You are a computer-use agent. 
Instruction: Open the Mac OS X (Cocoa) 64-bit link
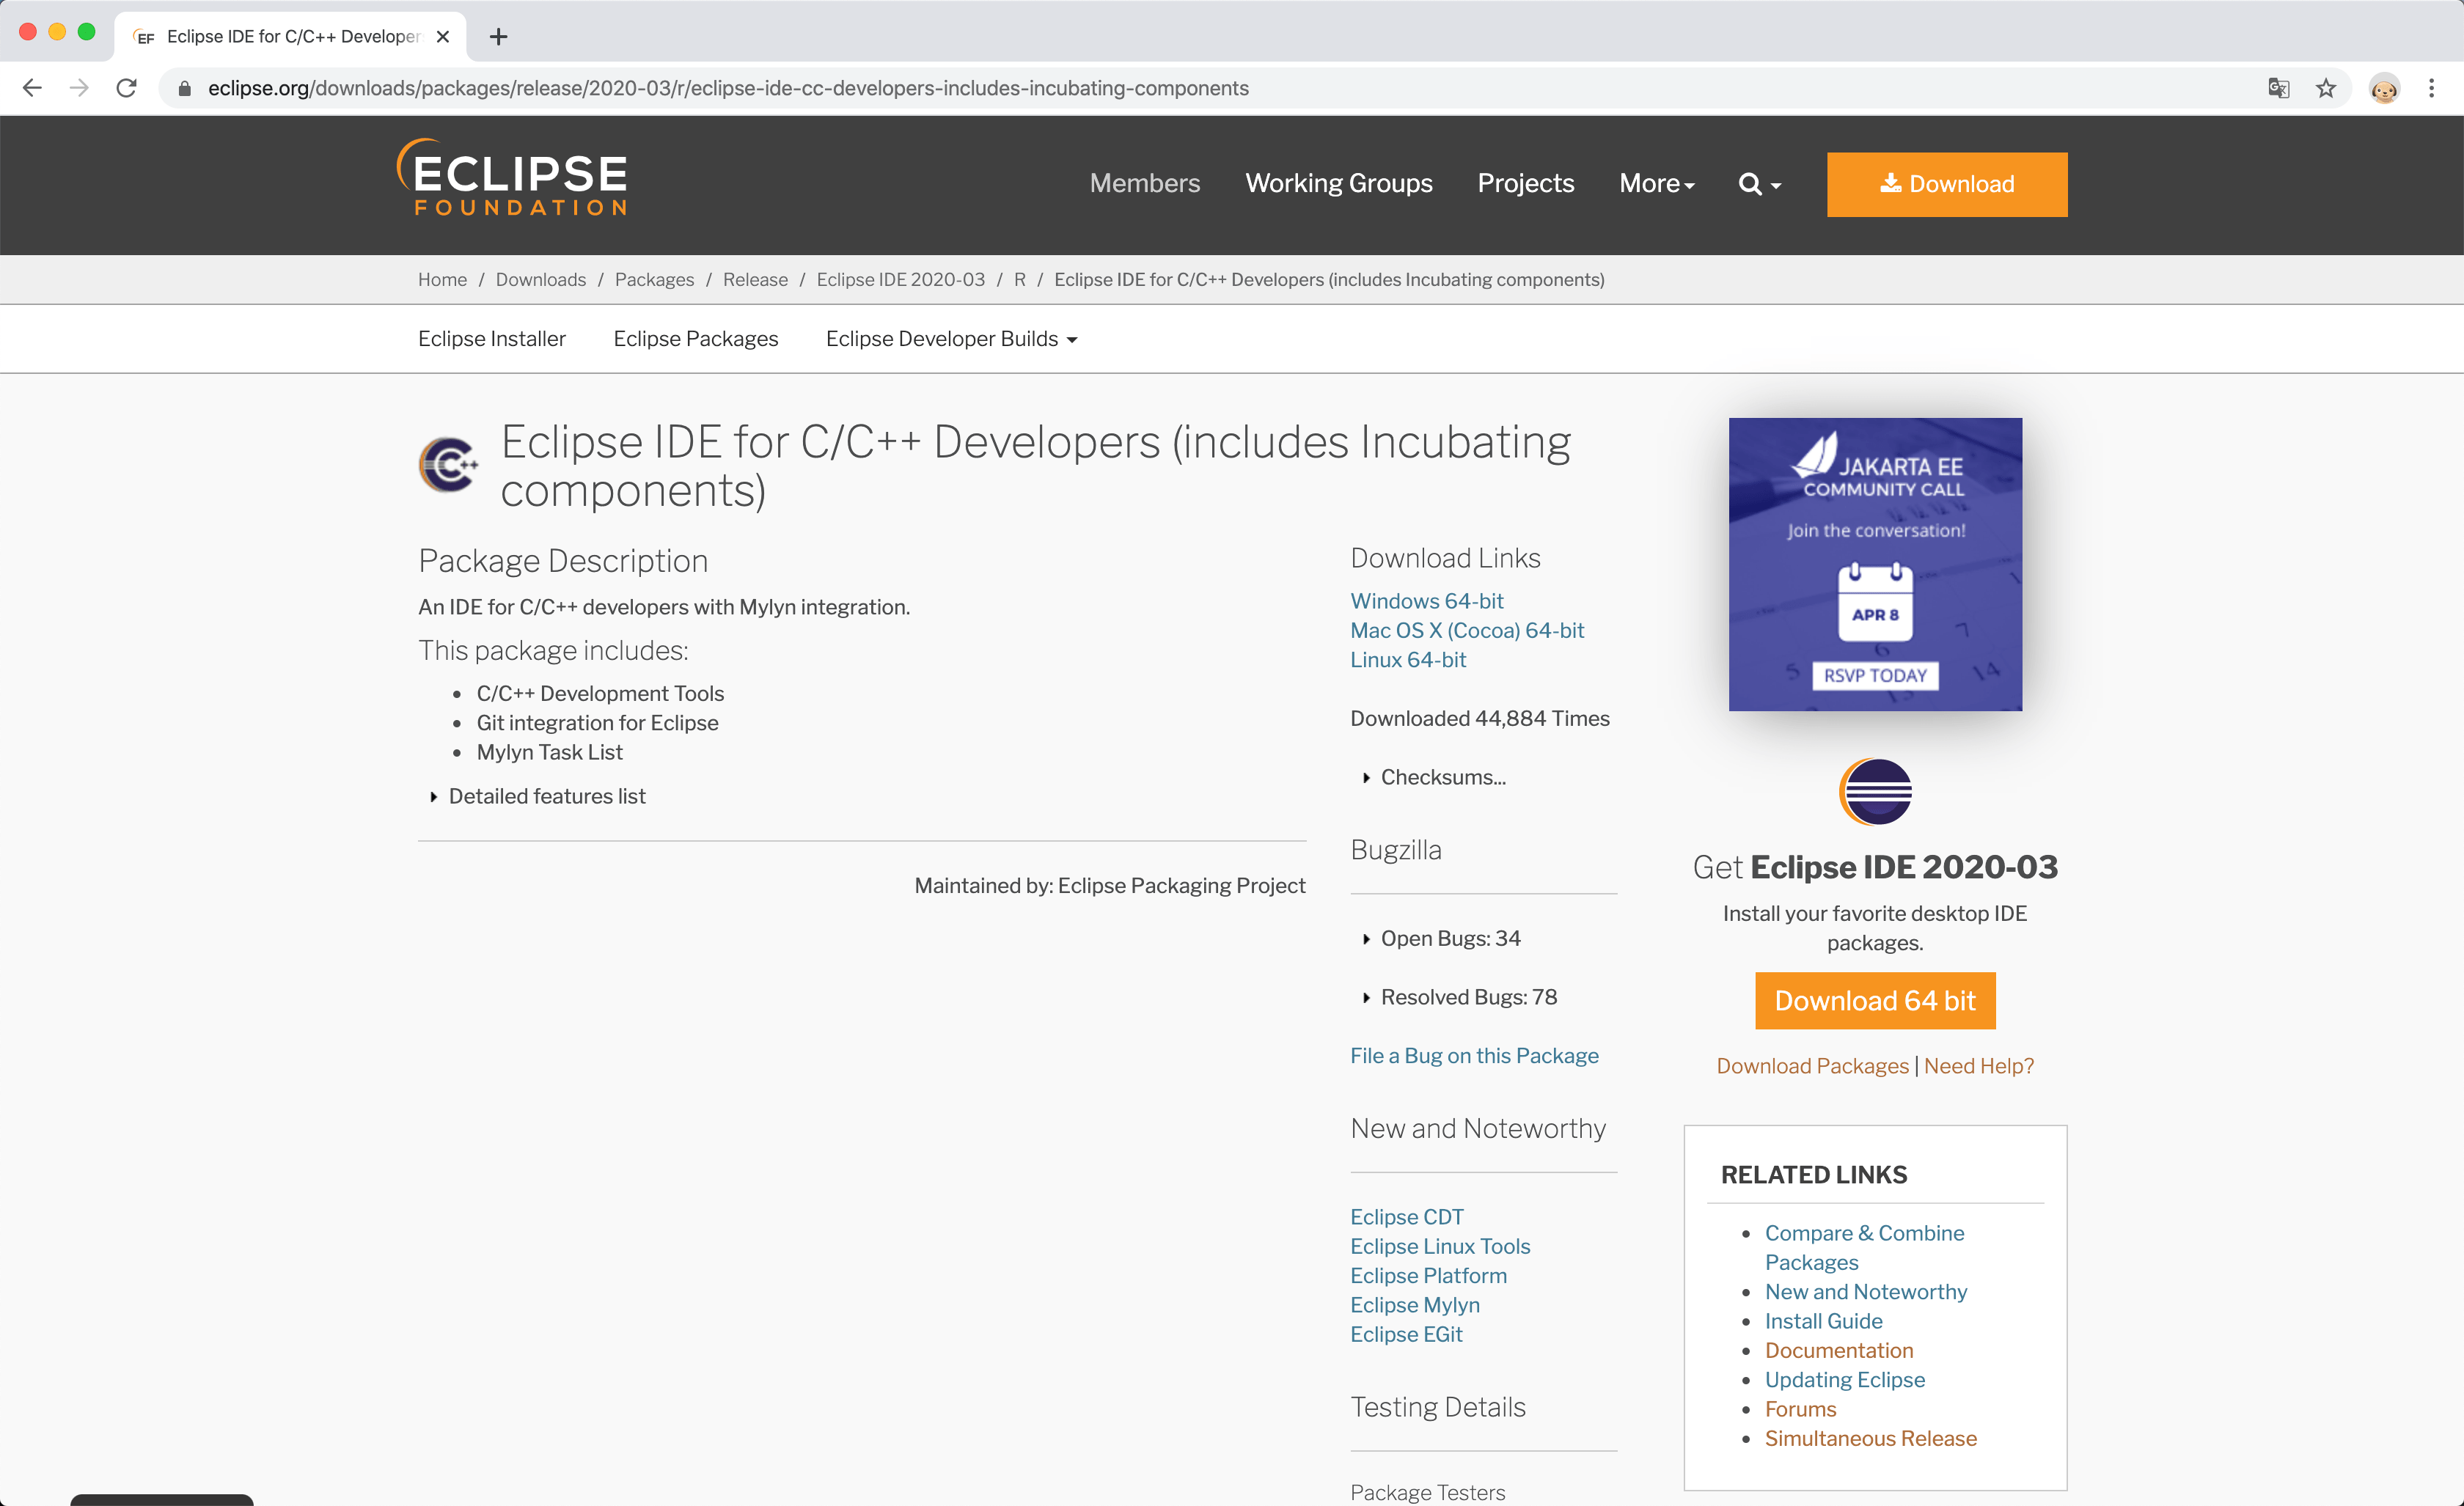(x=1467, y=630)
